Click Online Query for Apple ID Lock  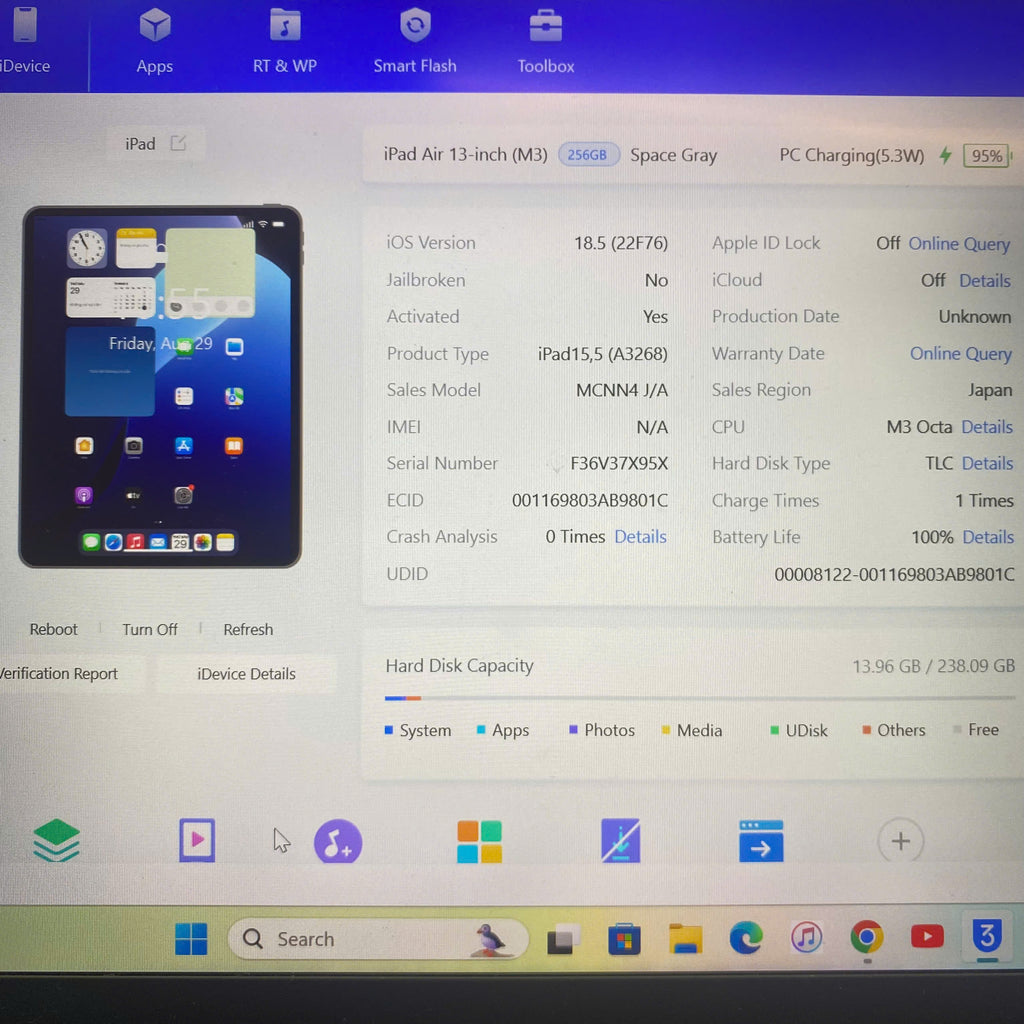click(959, 244)
